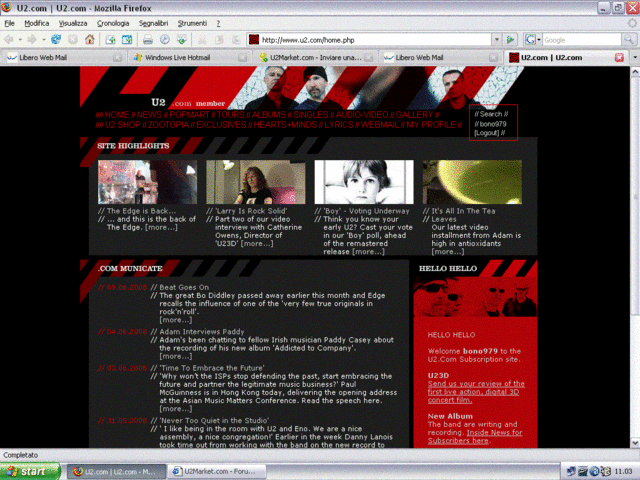640x480 pixels.
Task: Open the list all tabs dropdown
Action: 635,58
